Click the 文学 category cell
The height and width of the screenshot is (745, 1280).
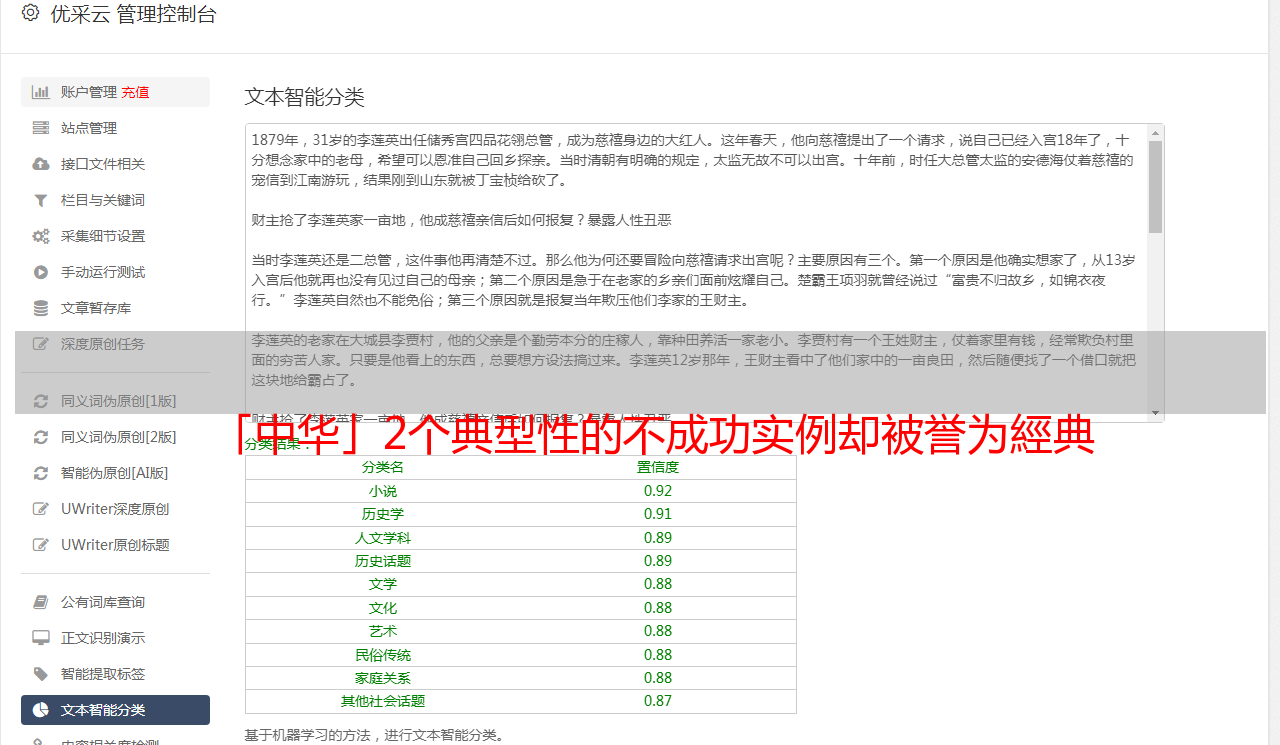[383, 584]
